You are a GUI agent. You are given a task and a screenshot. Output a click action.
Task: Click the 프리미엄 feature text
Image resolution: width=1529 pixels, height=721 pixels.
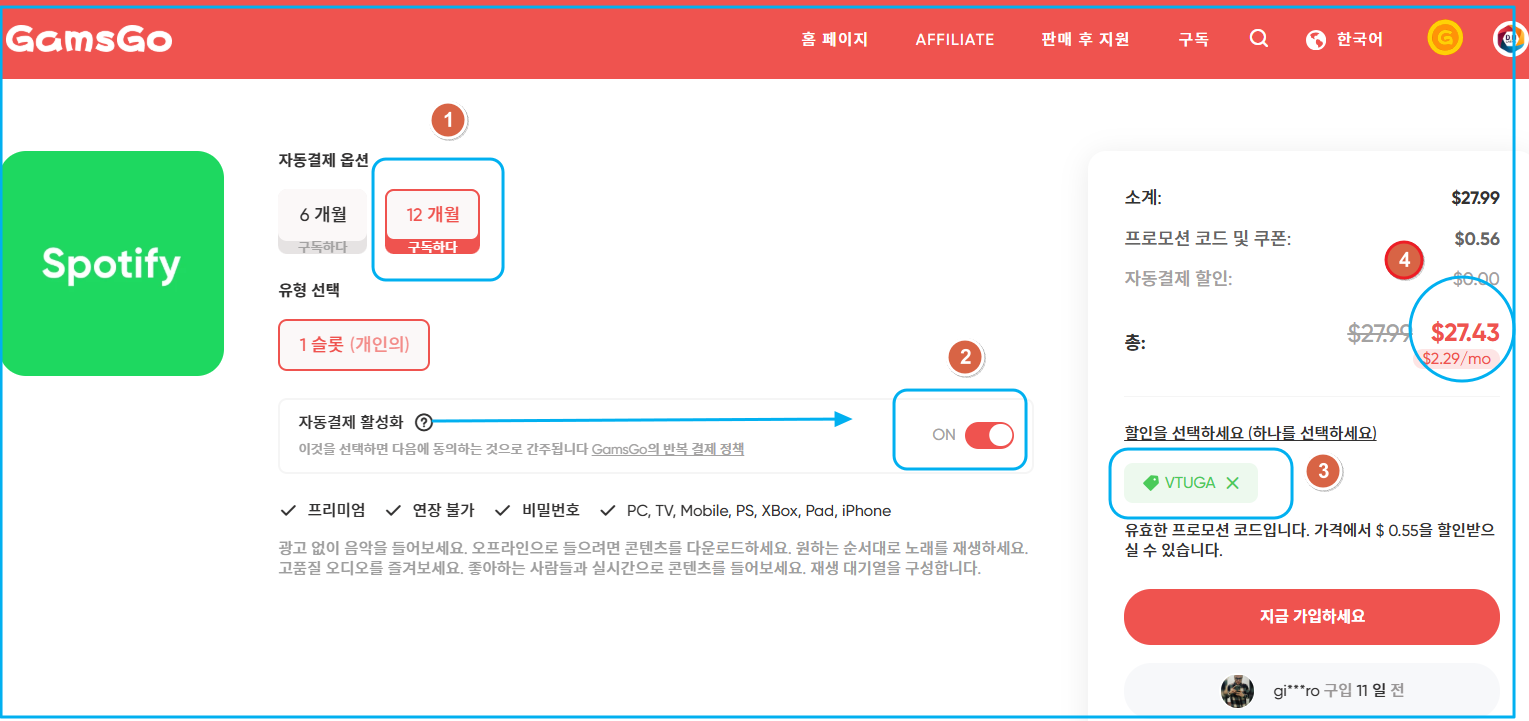[x=336, y=510]
